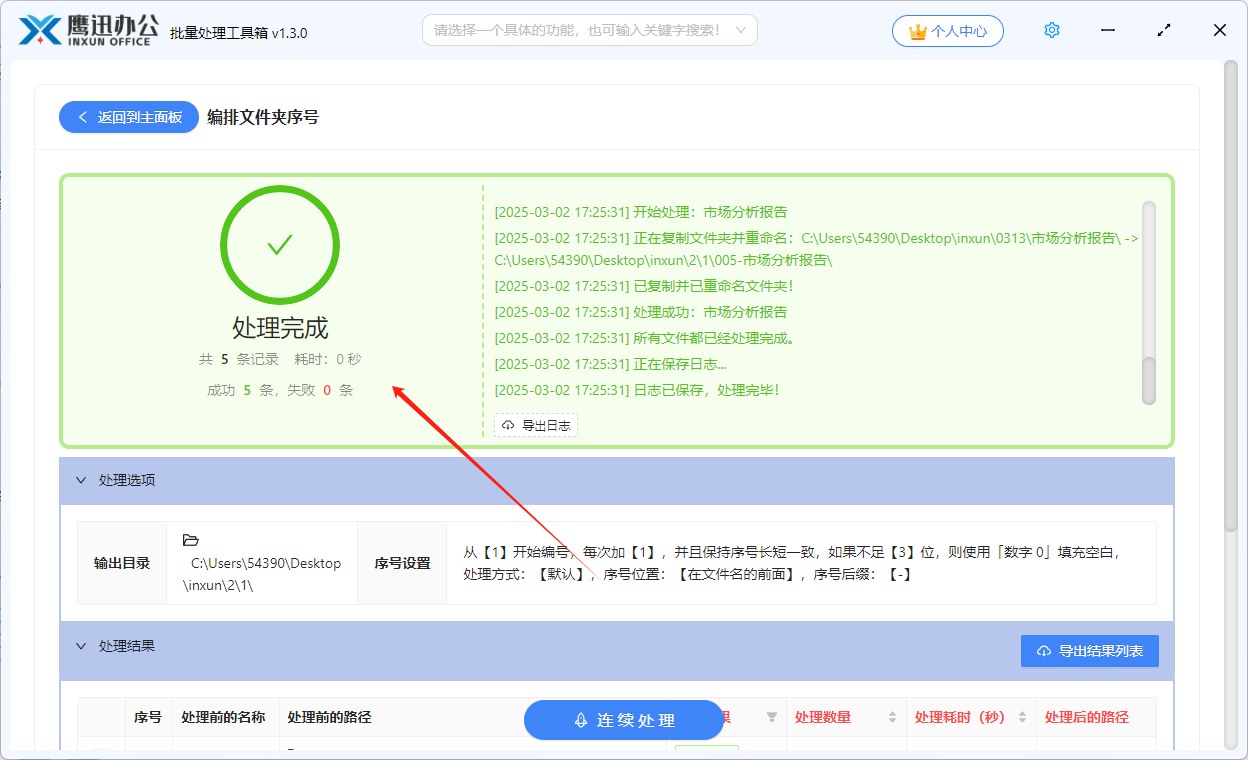Viewport: 1248px width, 760px height.
Task: Click the 输出目录 label cell
Action: (122, 563)
